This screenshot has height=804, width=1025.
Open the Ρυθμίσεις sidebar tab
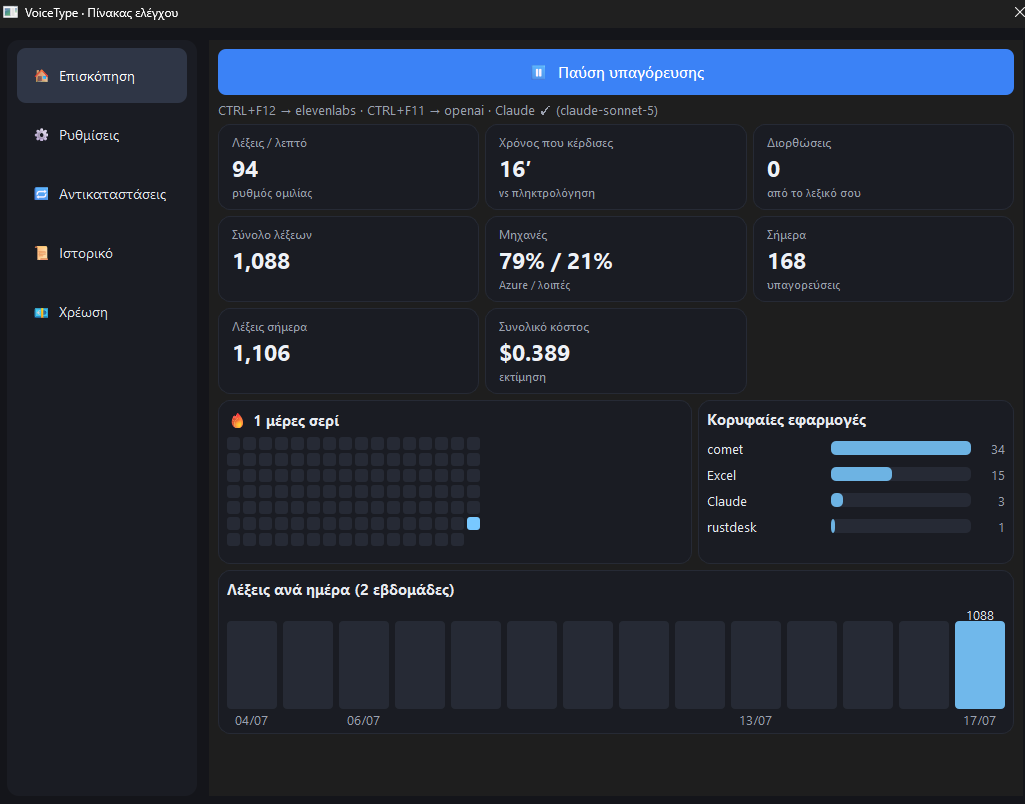pos(102,135)
